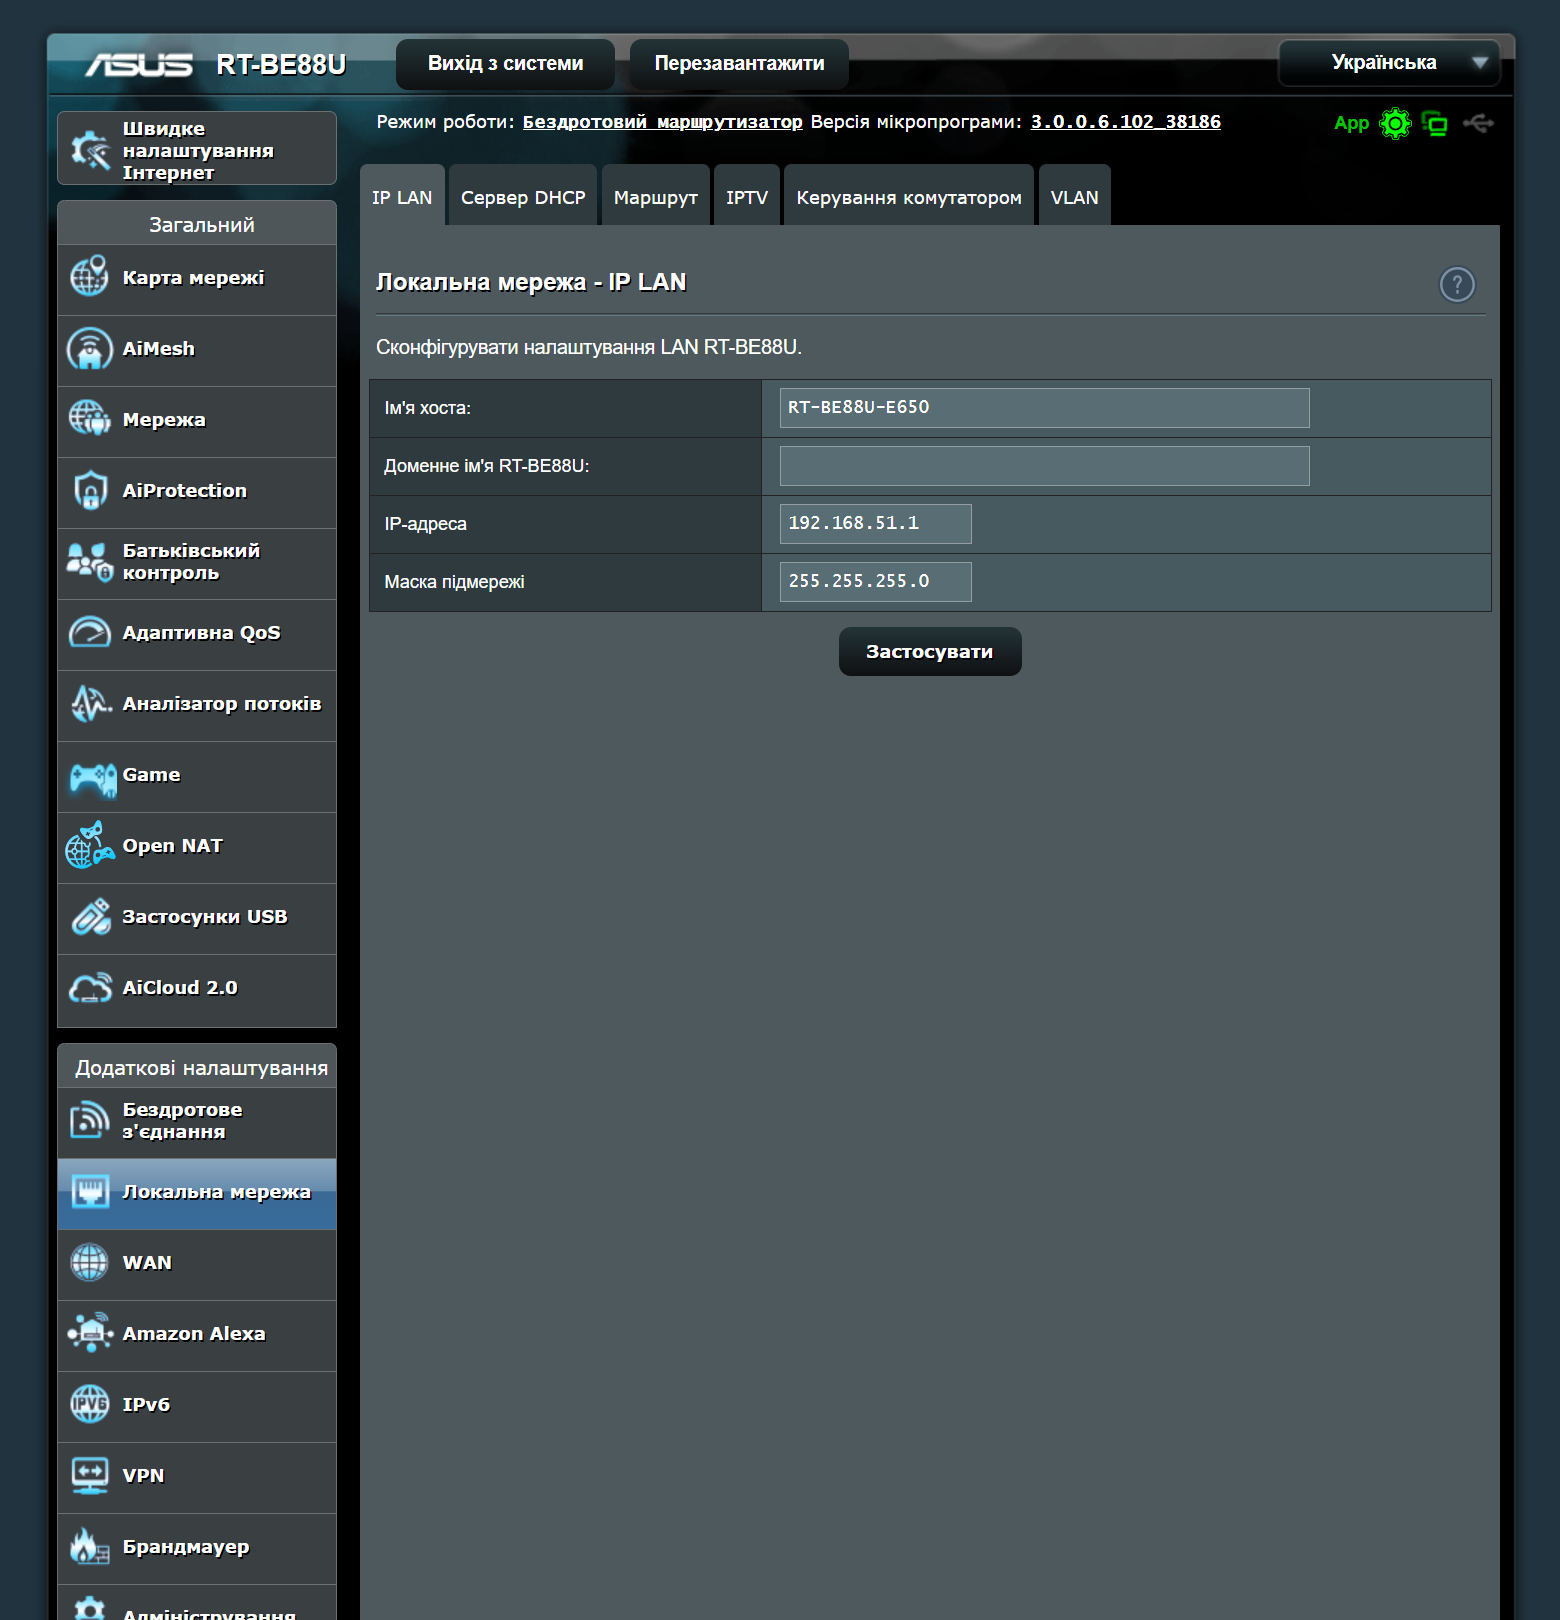The image size is (1560, 1620).
Task: Click the Бездротове з'єднання wireless icon
Action: 89,1120
